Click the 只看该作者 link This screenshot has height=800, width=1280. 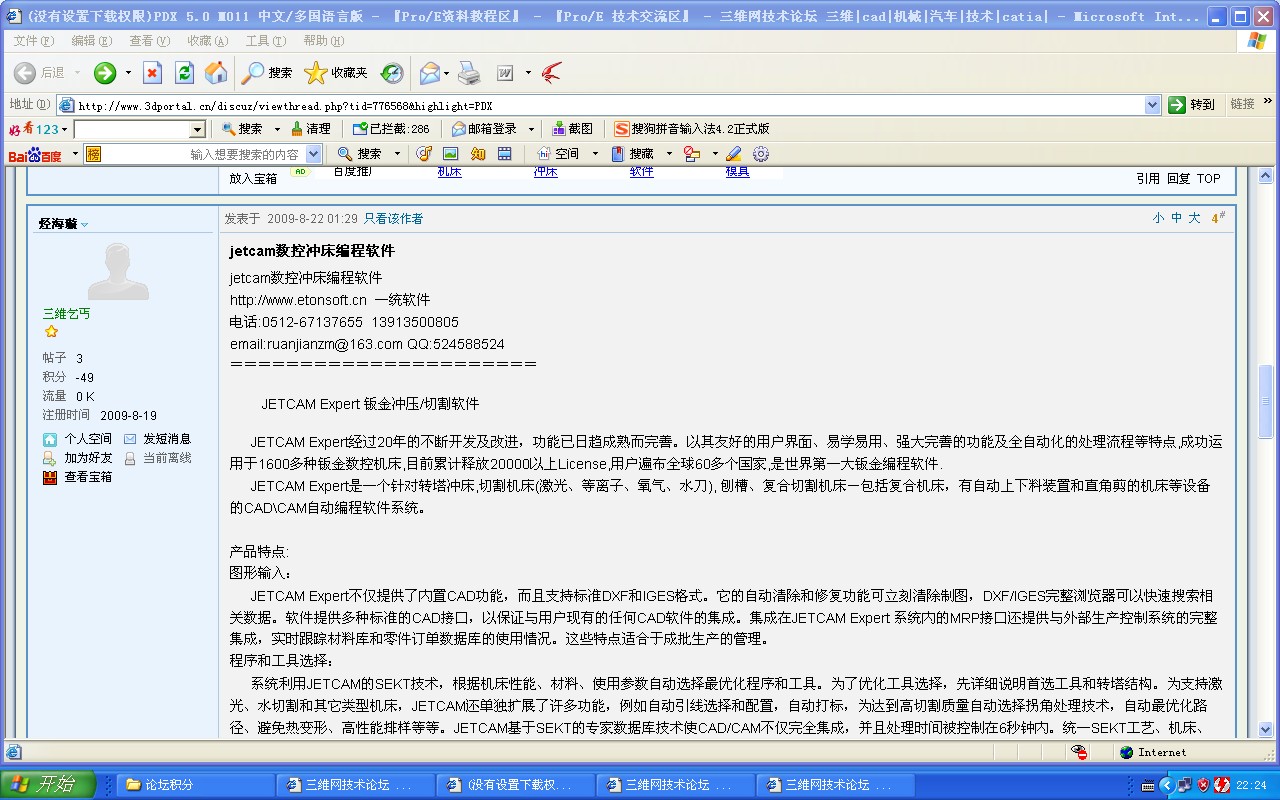coord(393,218)
